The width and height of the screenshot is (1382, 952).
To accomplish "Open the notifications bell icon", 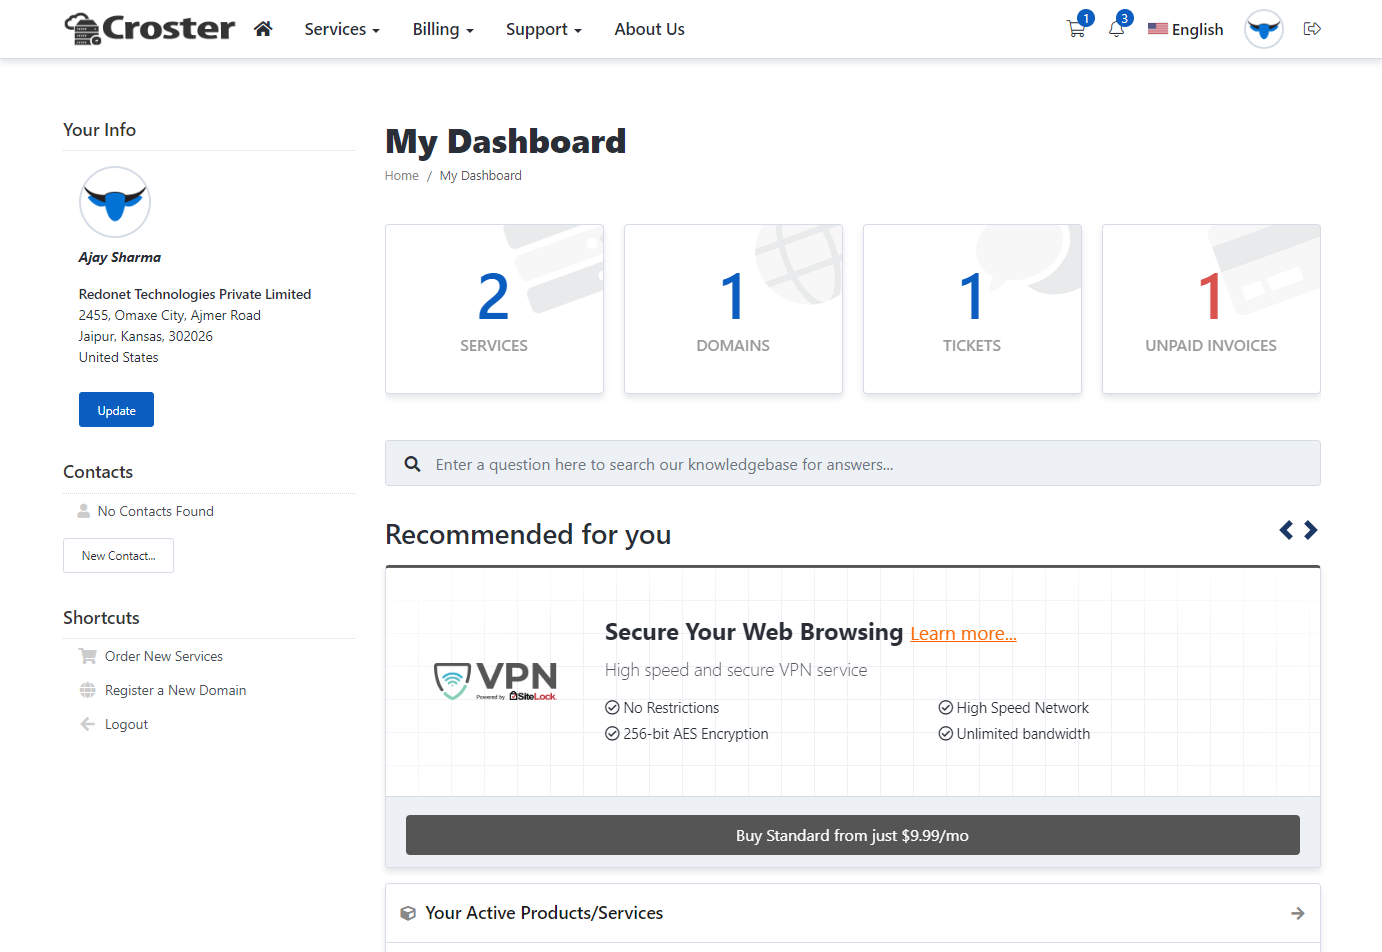I will point(1116,29).
